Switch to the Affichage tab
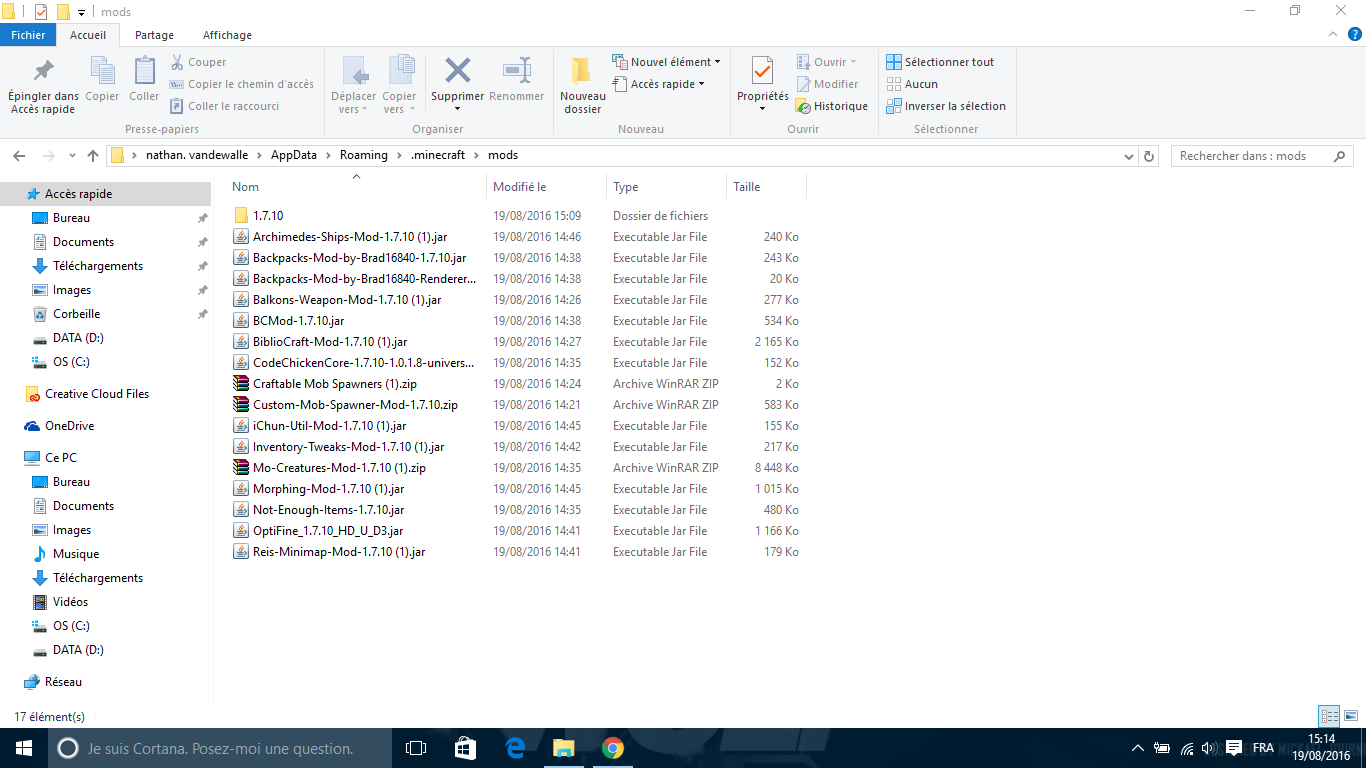 [227, 35]
